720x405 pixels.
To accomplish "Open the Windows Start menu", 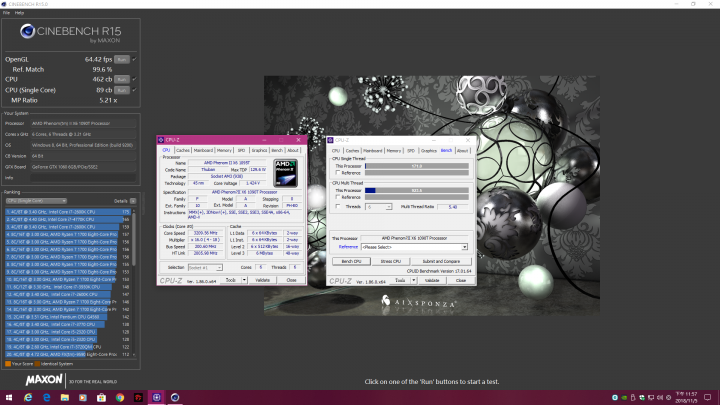I will point(9,397).
